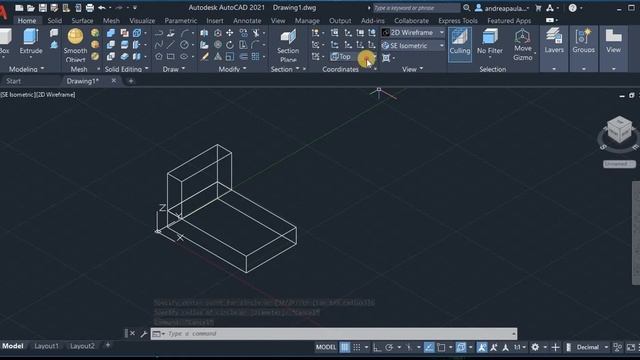Expand the Draw panel
Viewport: 640px width, 360px height.
tap(174, 69)
